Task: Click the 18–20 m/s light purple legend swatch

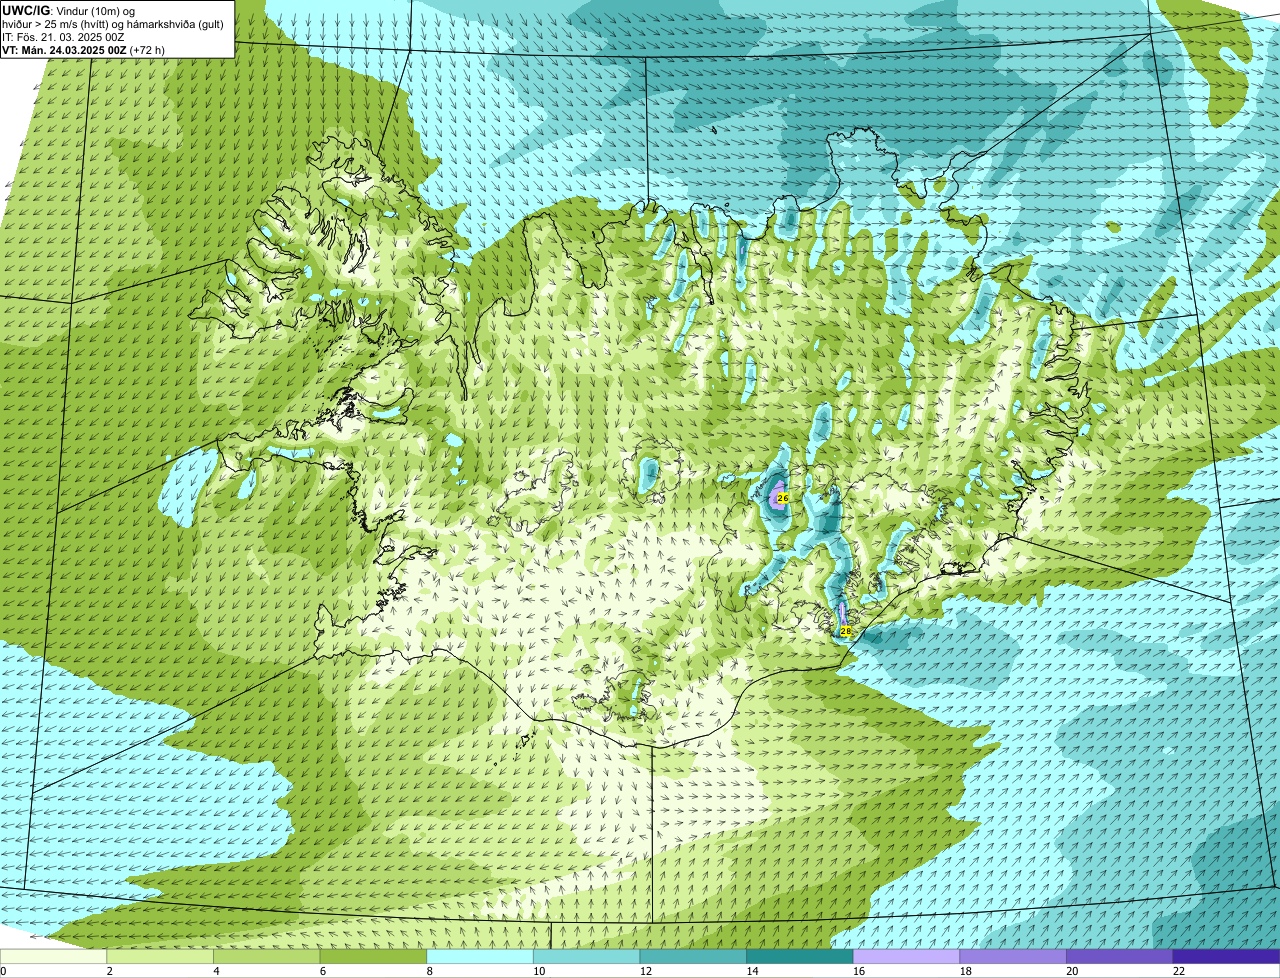Action: (x=1013, y=956)
